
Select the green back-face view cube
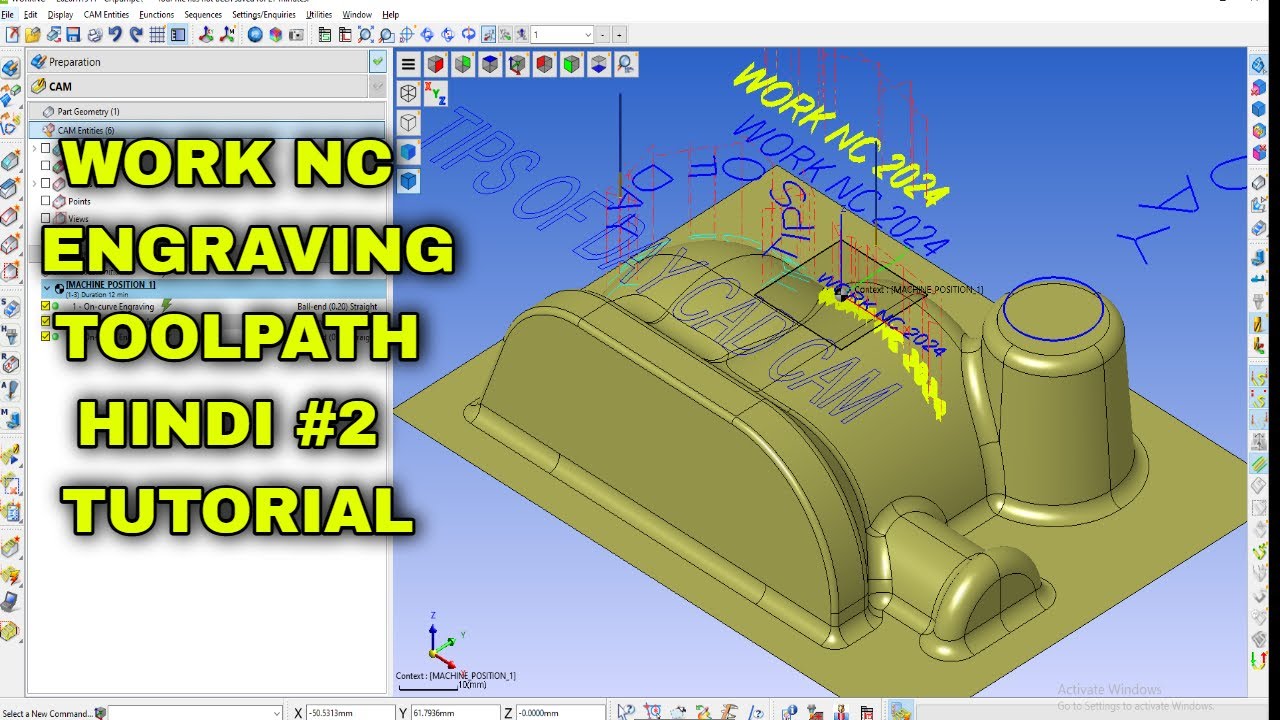(462, 65)
